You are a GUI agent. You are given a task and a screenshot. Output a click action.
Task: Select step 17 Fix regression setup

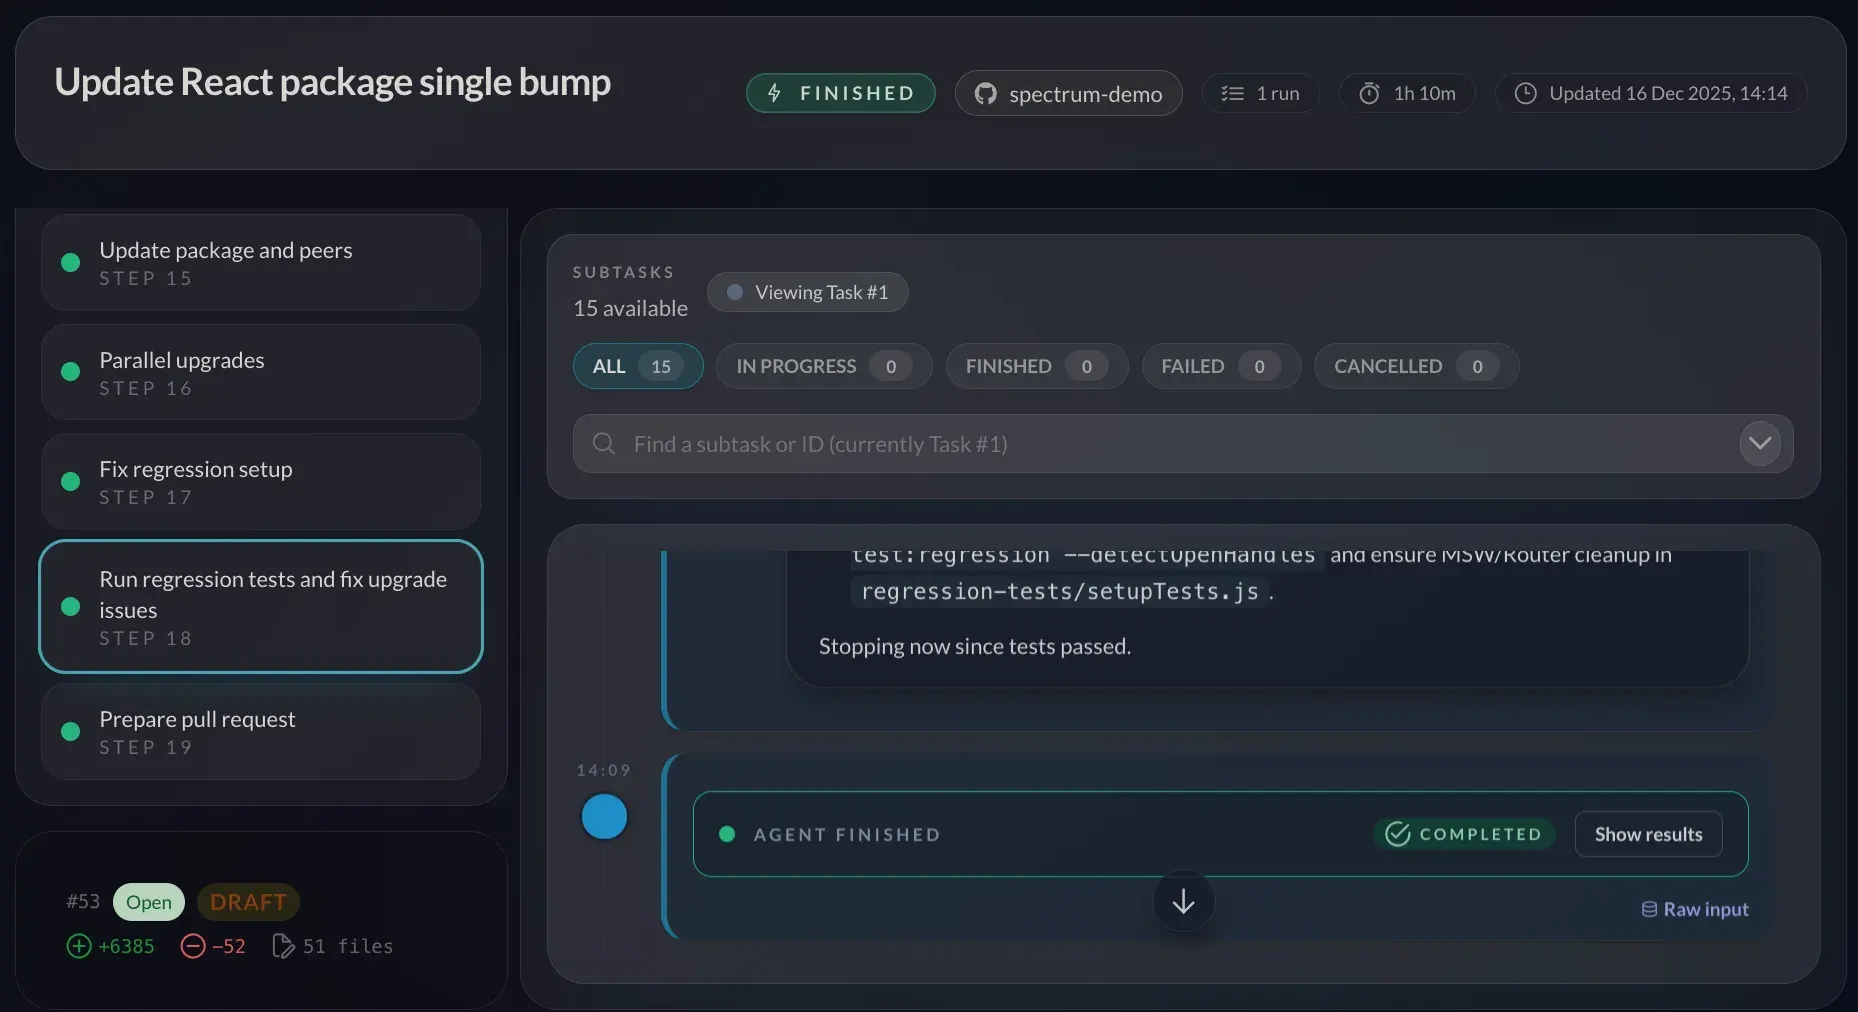[260, 481]
